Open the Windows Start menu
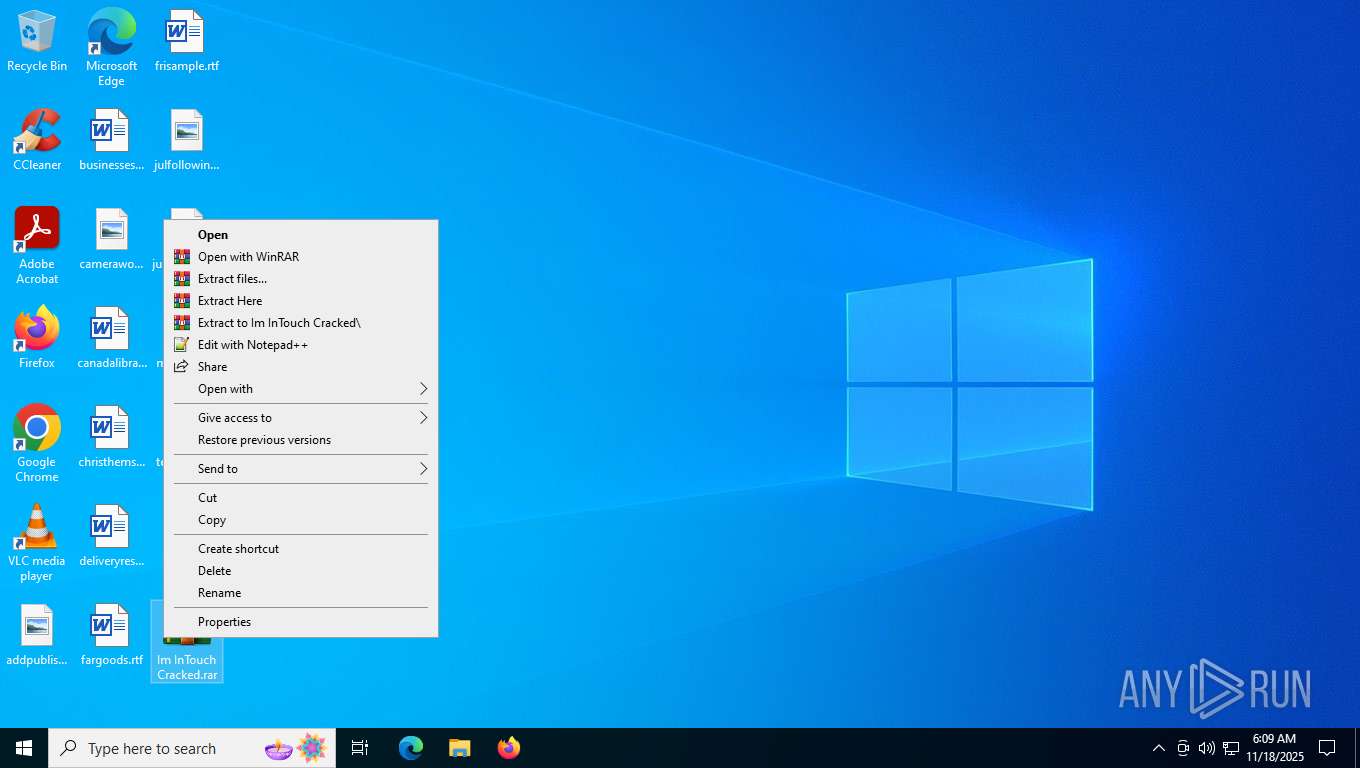 pos(24,748)
